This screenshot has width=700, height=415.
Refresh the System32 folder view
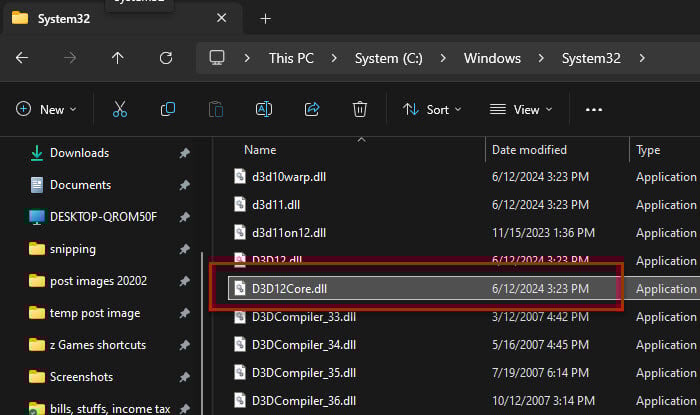click(x=166, y=58)
